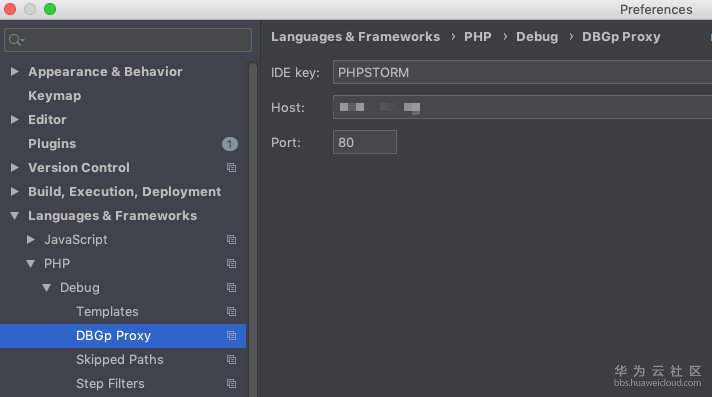
Task: Click the project-level icon beside Debug
Action: click(x=232, y=288)
